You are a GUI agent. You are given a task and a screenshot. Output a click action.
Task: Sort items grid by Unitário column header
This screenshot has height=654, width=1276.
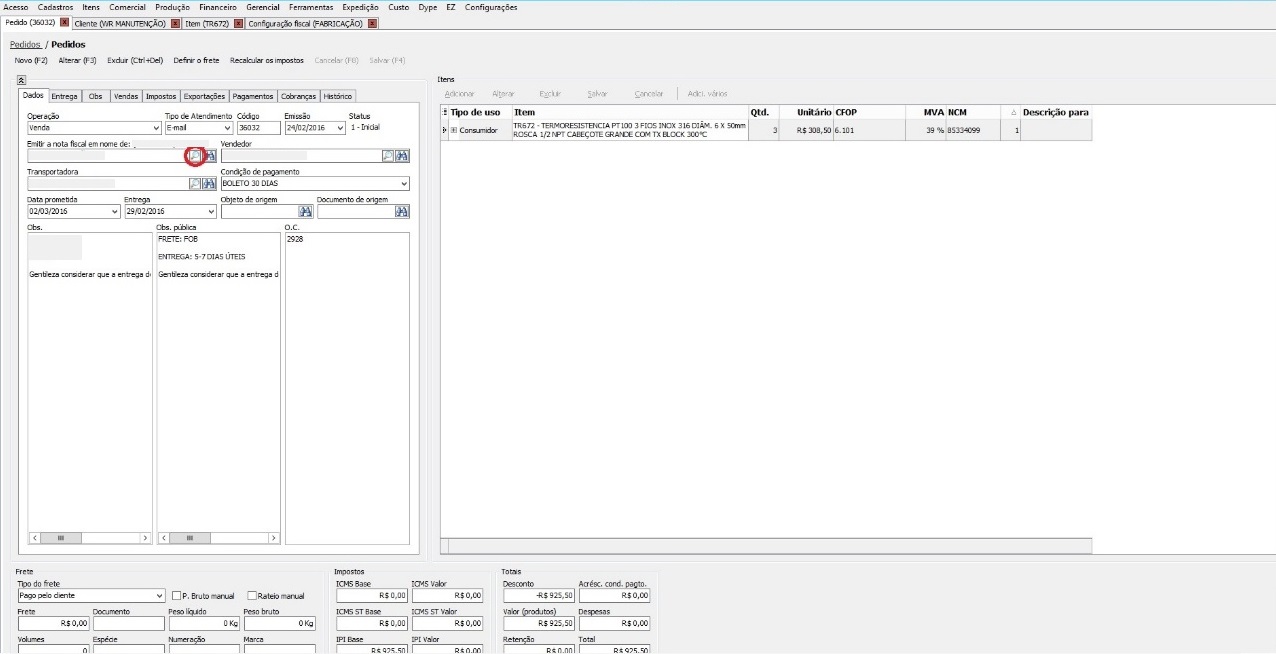806,112
